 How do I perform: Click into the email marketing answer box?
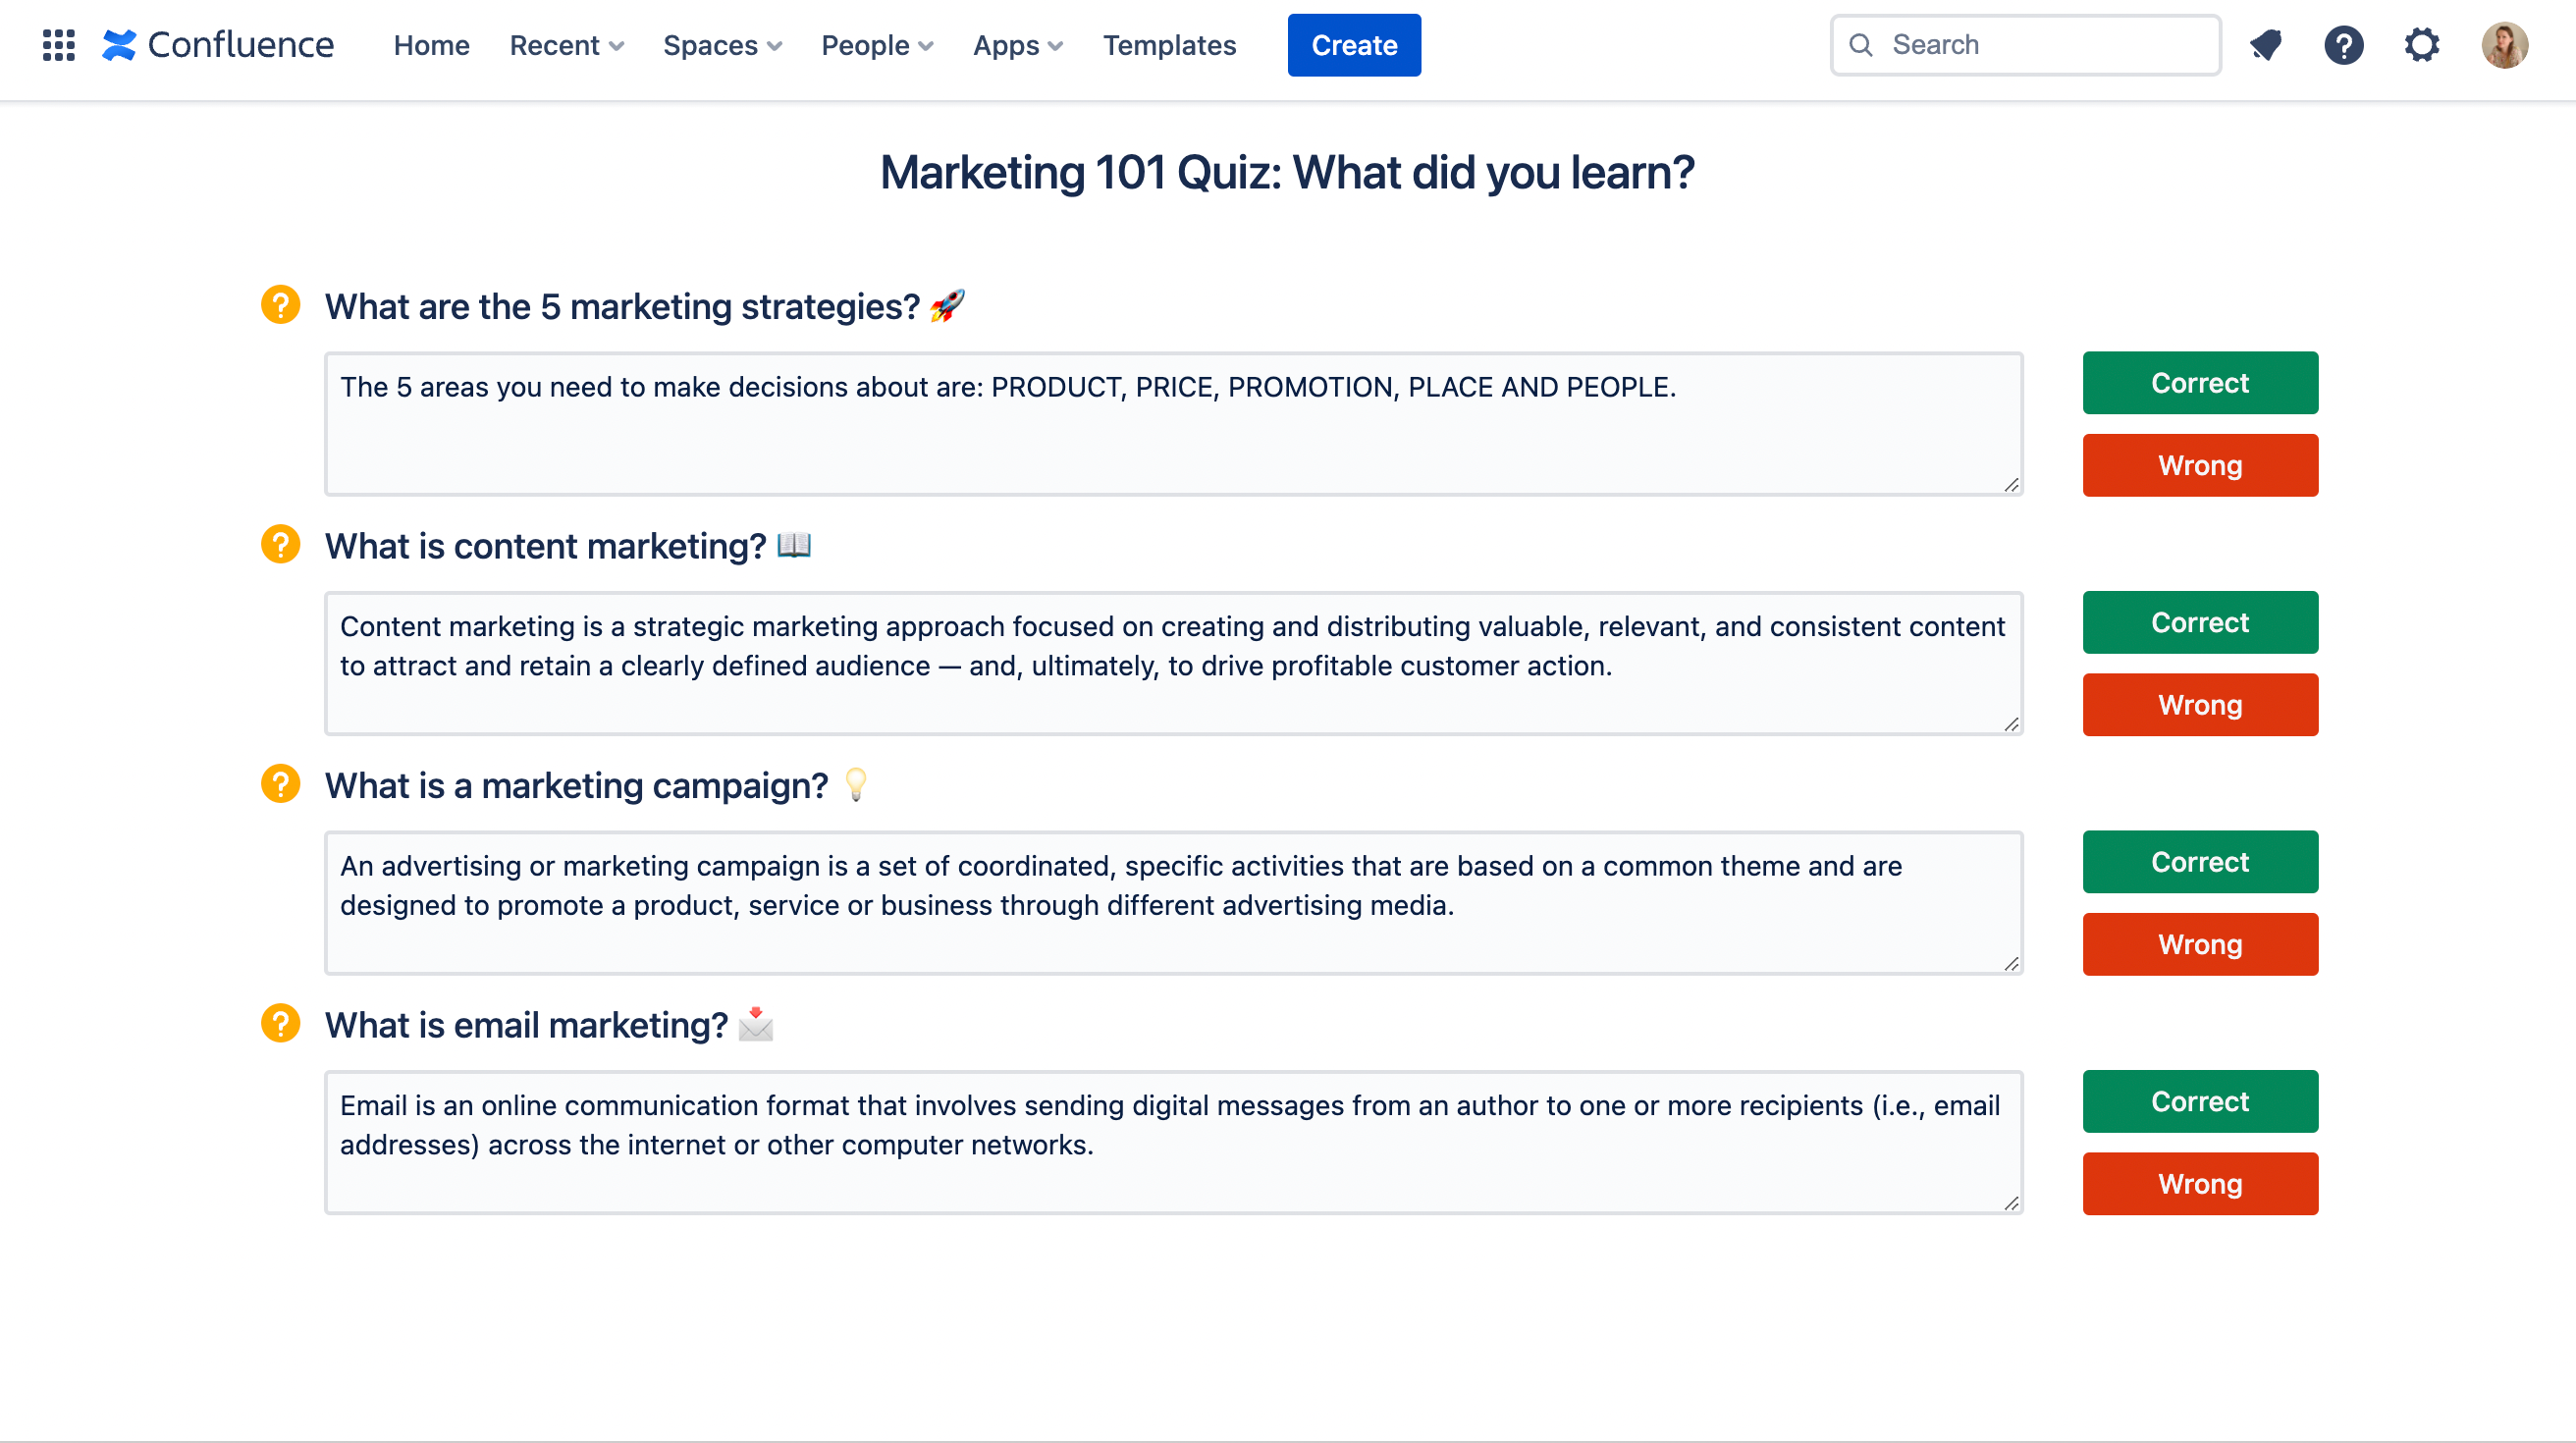point(1174,1143)
